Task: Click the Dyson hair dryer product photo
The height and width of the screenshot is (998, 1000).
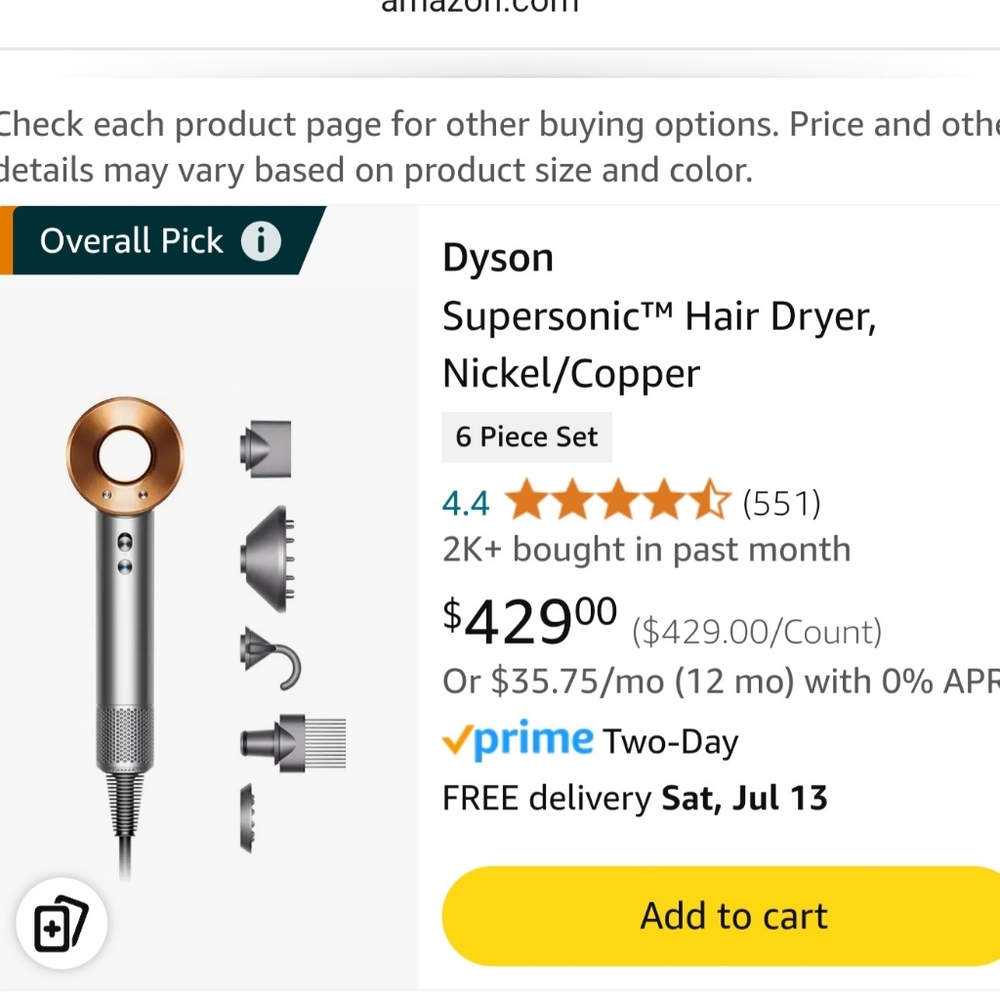Action: click(x=125, y=600)
